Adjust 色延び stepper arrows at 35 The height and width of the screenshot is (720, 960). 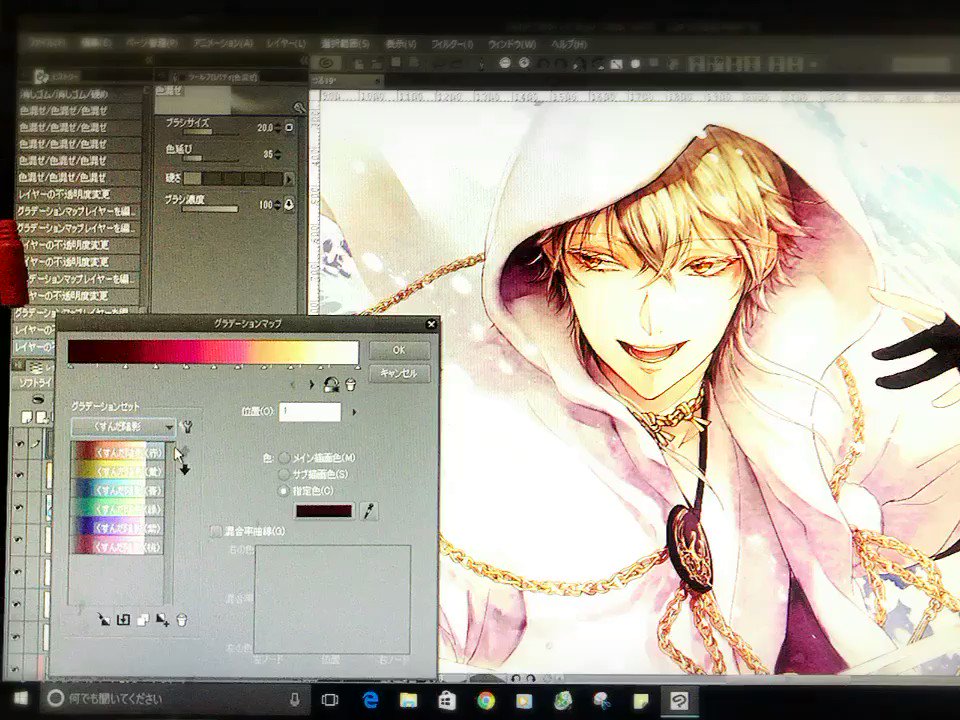tap(279, 154)
